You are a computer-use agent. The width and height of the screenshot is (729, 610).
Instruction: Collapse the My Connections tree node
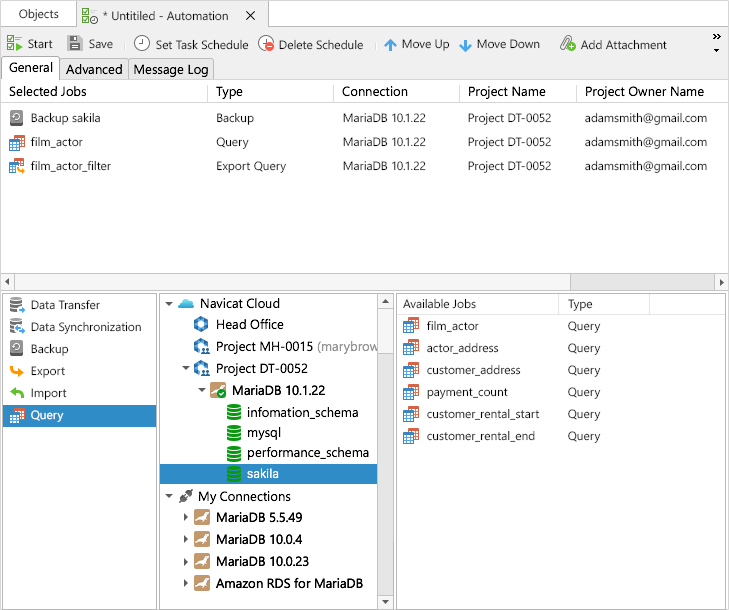click(x=169, y=496)
